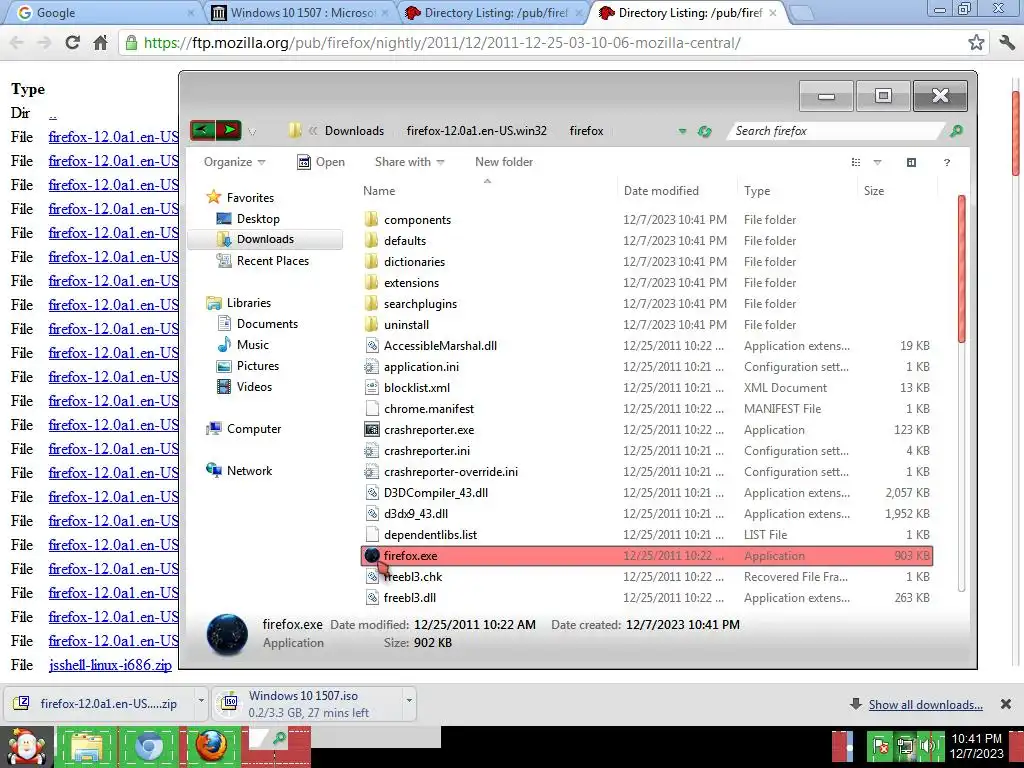Reload the Chrome page
The image size is (1024, 768).
click(x=72, y=42)
